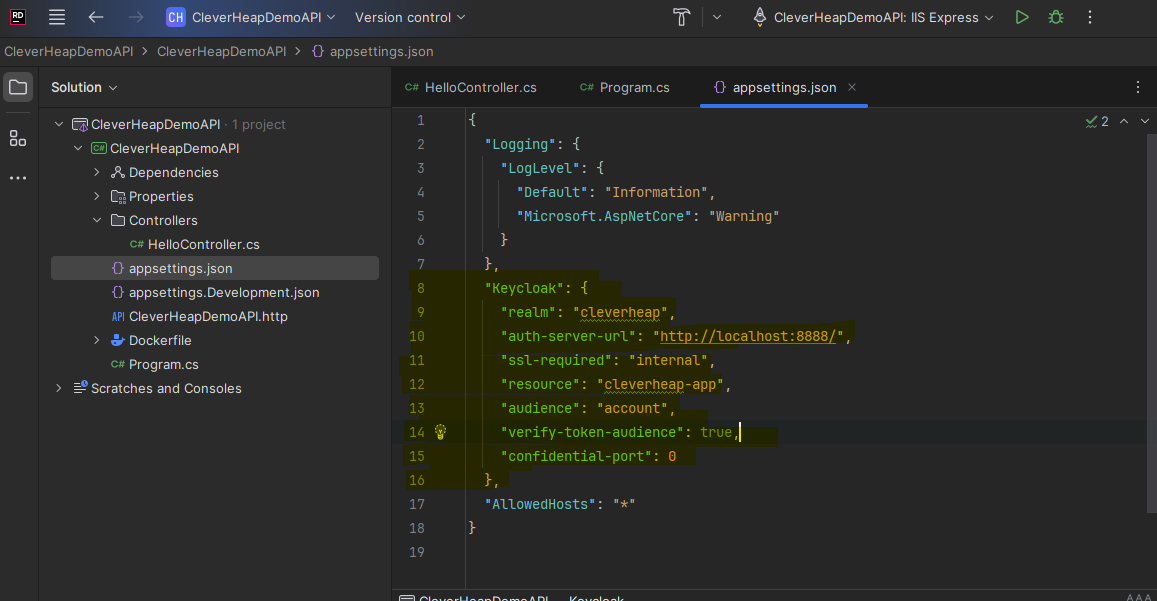Navigate forward using the right arrow icon
Viewport: 1157px width, 601px height.
[136, 17]
